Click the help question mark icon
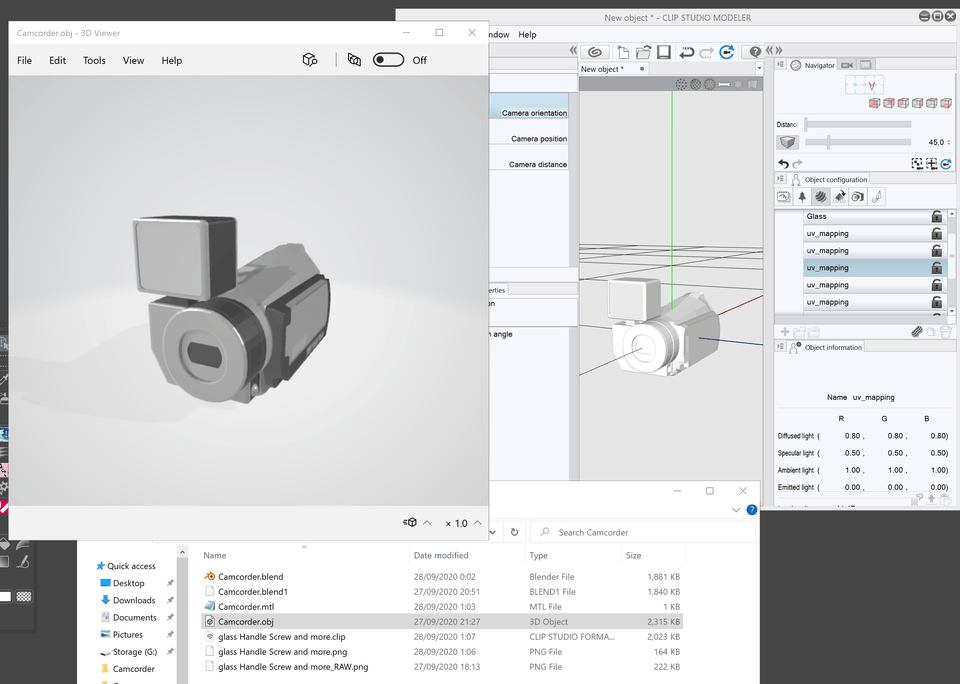960x684 pixels. [755, 52]
